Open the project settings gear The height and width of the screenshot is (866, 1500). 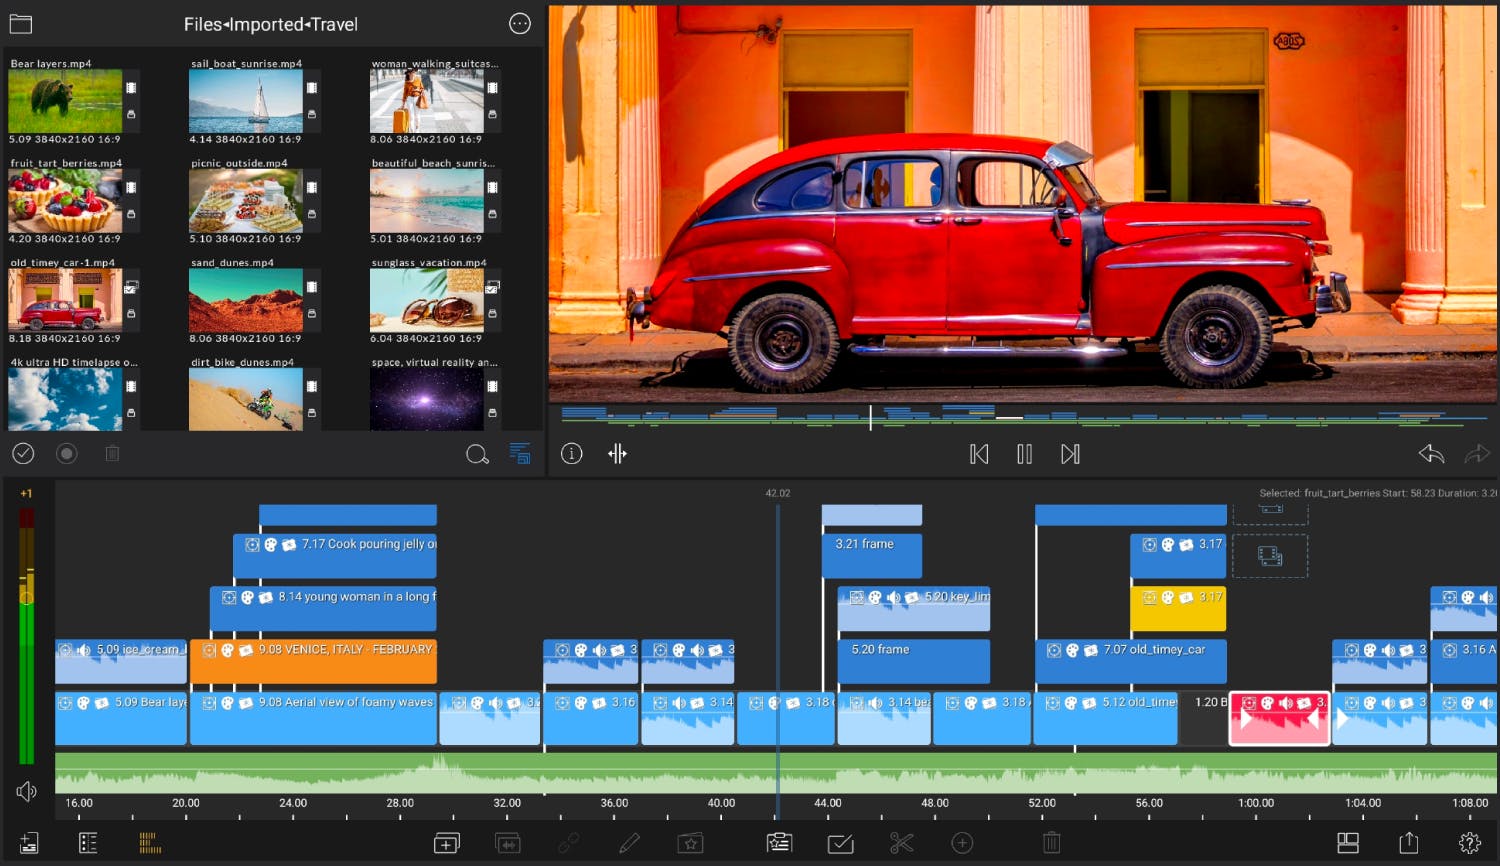(1469, 843)
